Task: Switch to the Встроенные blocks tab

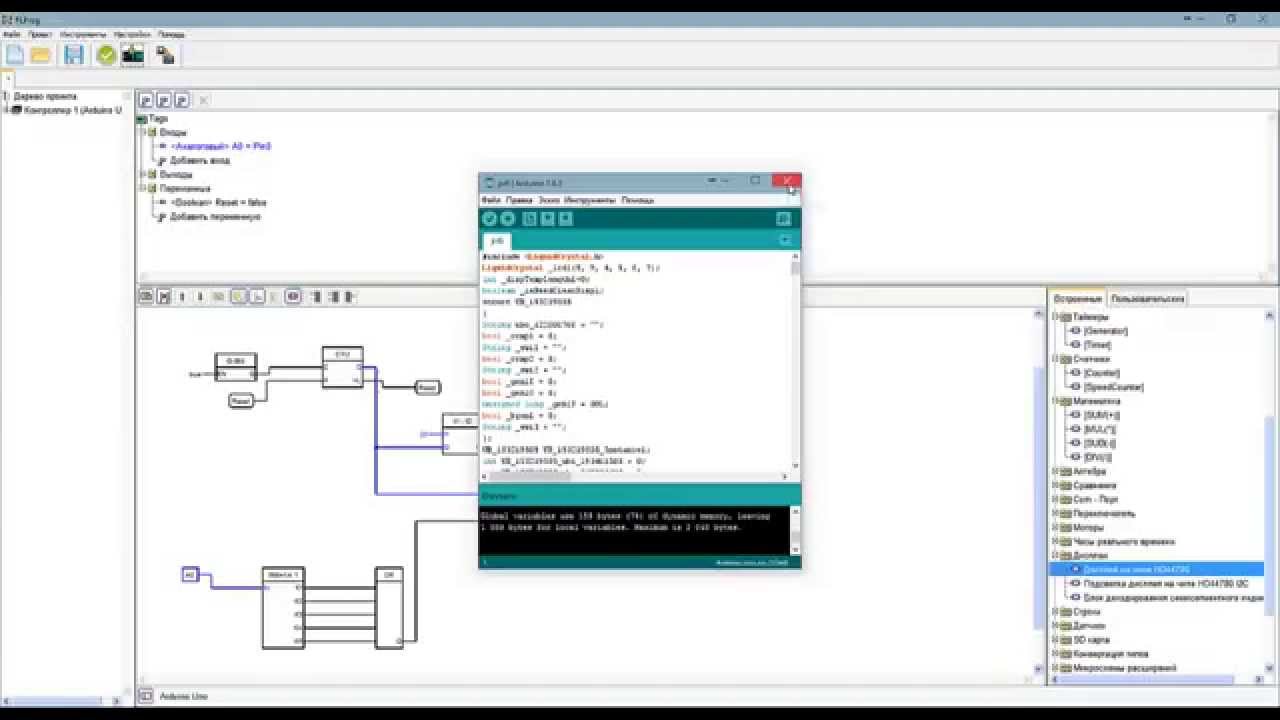Action: click(1077, 299)
